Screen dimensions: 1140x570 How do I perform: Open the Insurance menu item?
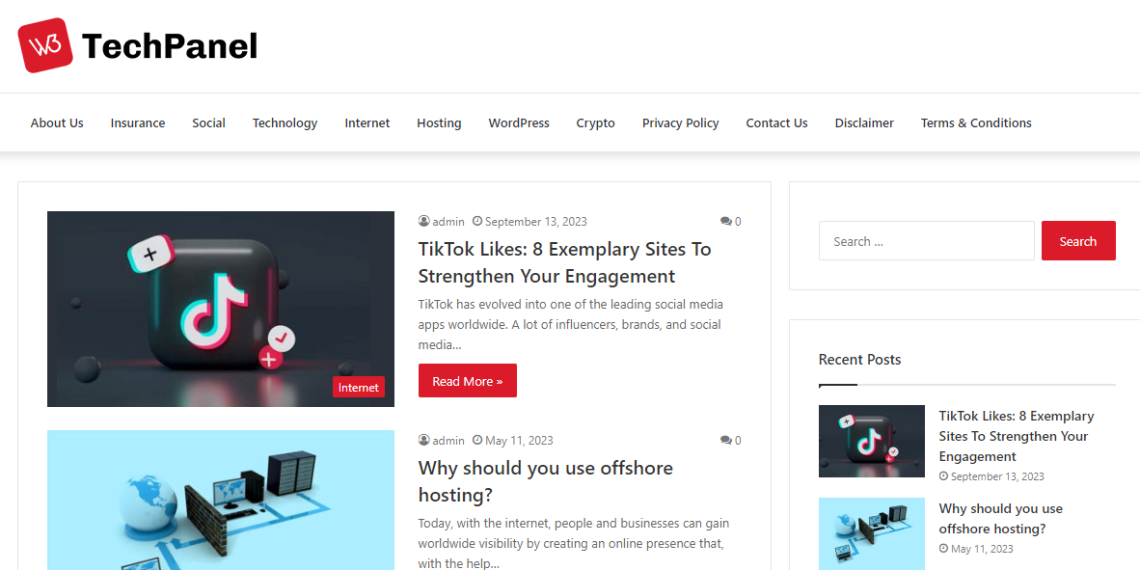(x=137, y=123)
